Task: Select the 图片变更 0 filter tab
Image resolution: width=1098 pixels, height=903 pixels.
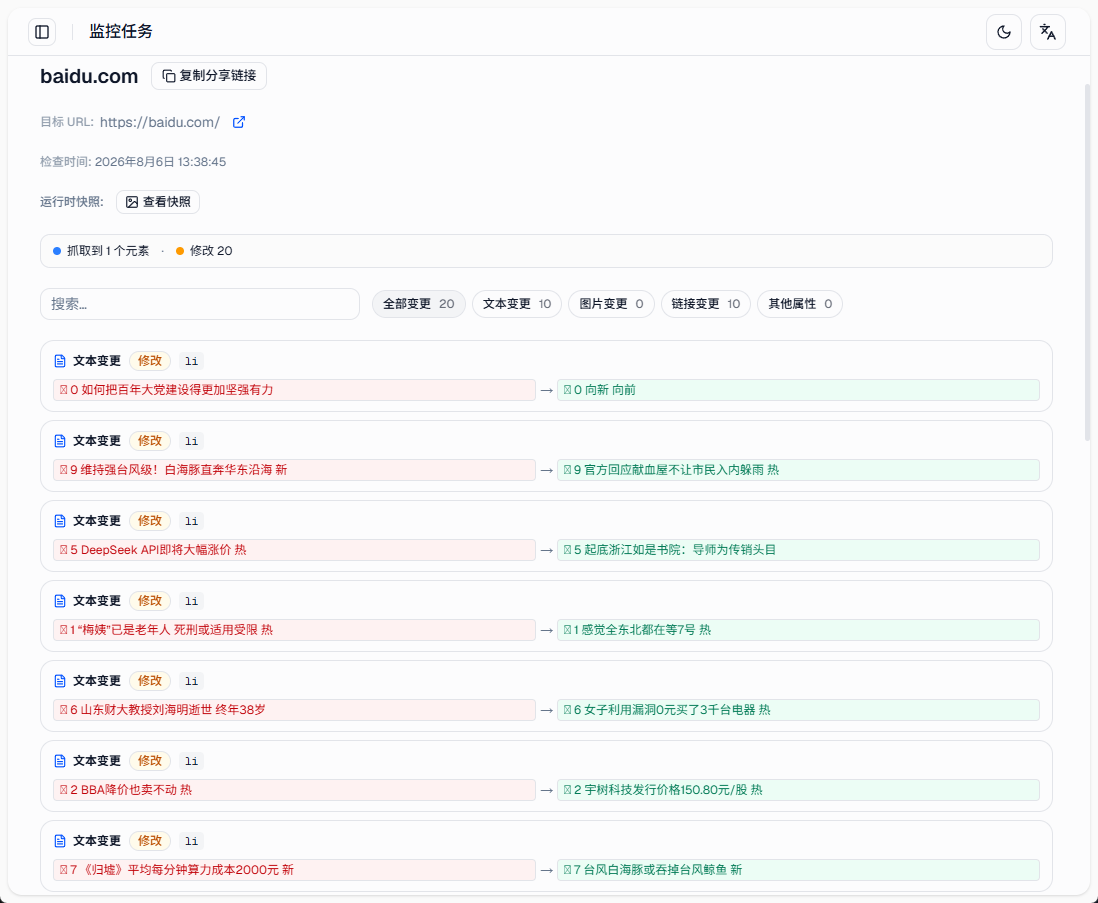Action: point(611,304)
